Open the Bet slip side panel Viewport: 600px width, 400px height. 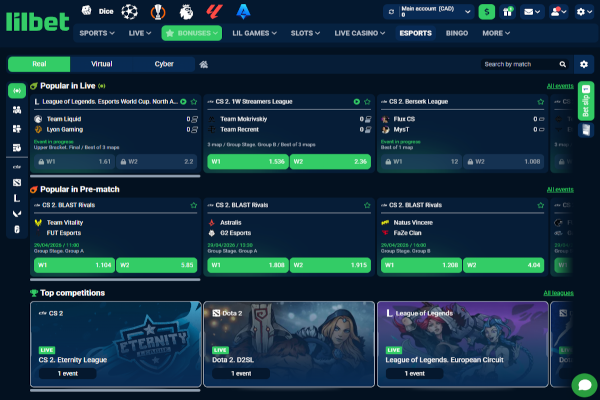[586, 101]
